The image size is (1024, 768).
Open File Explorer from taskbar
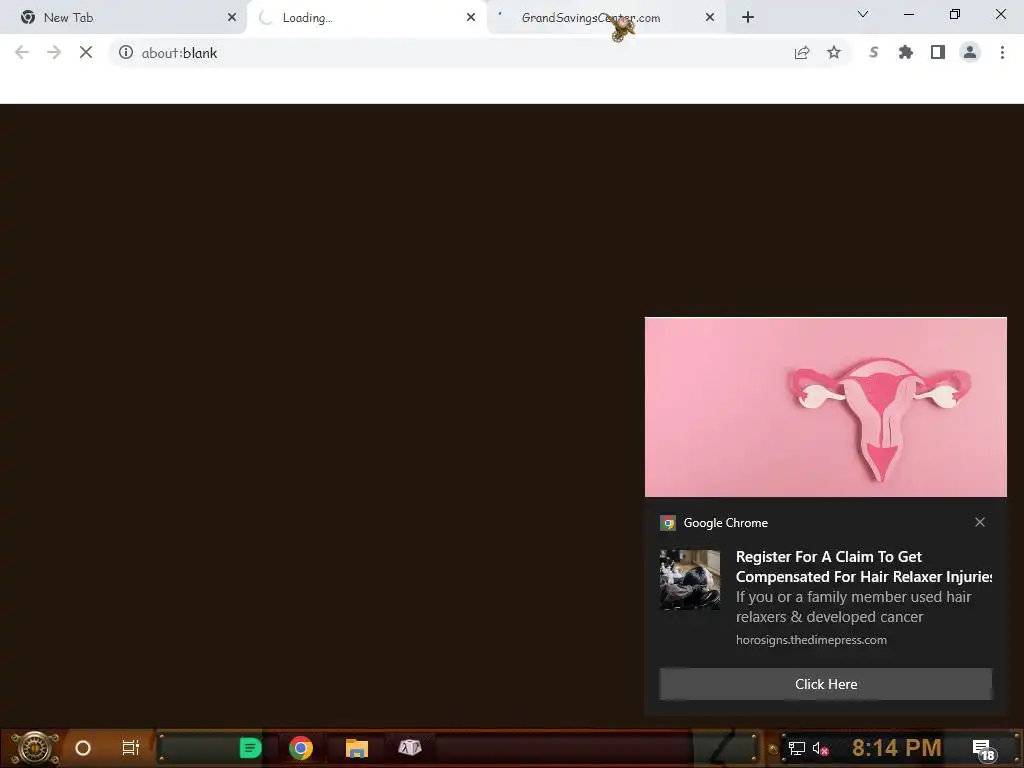tap(357, 748)
